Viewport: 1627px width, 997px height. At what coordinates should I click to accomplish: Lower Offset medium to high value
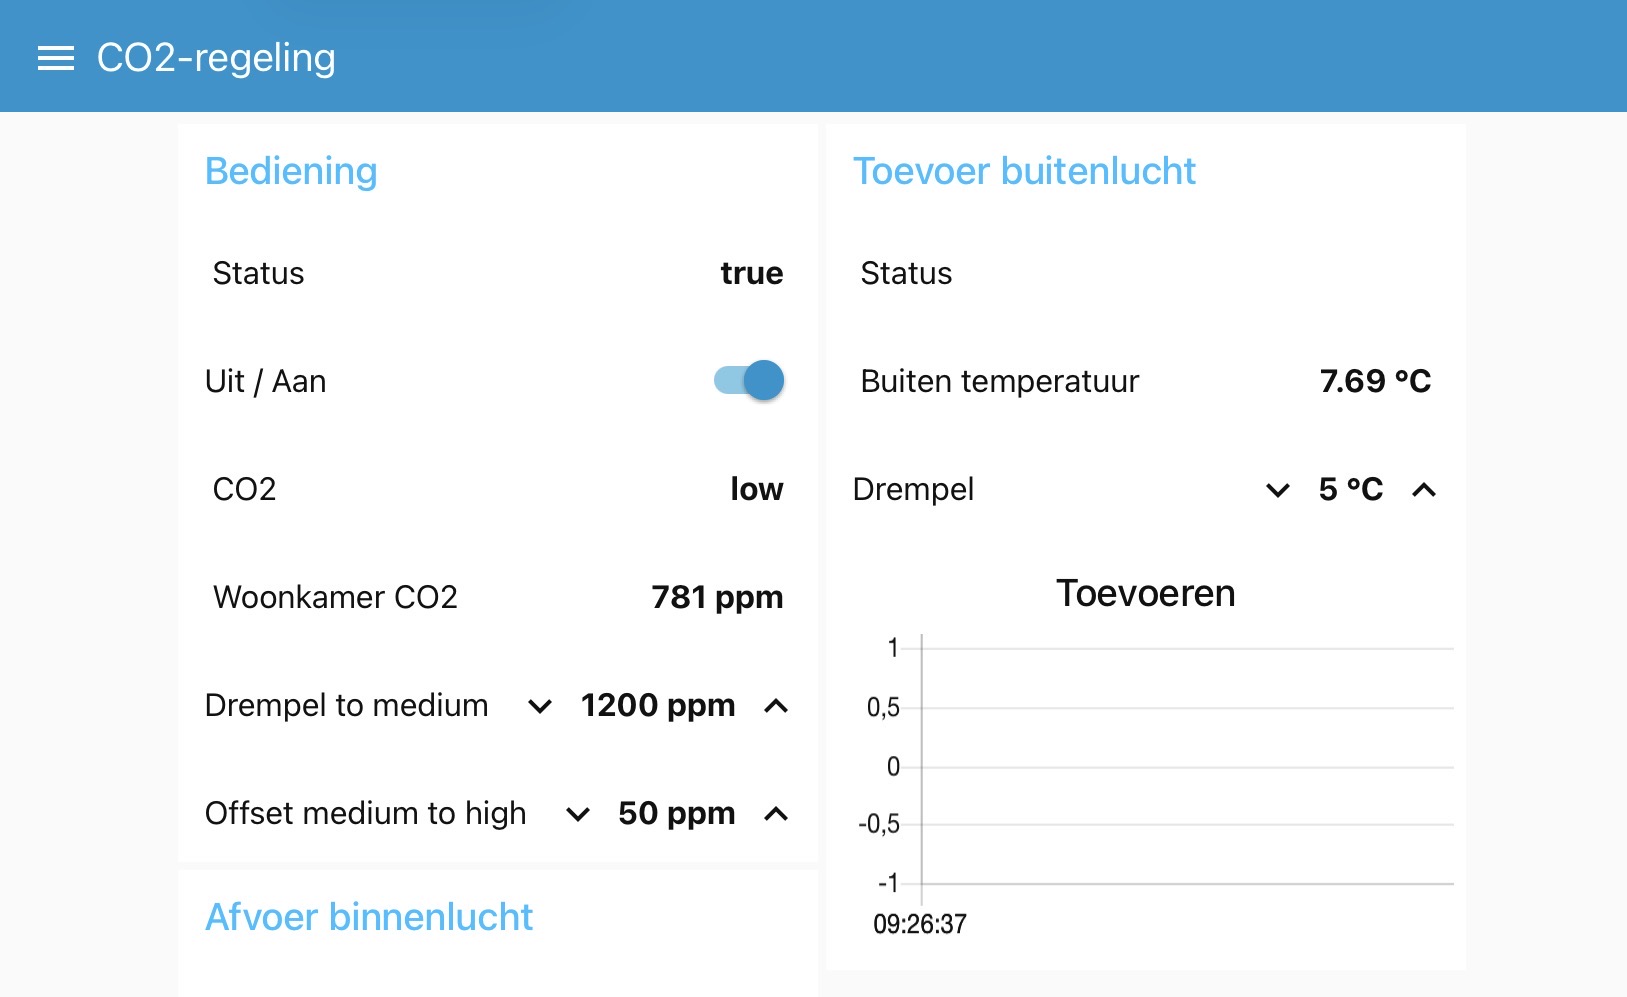(x=578, y=815)
